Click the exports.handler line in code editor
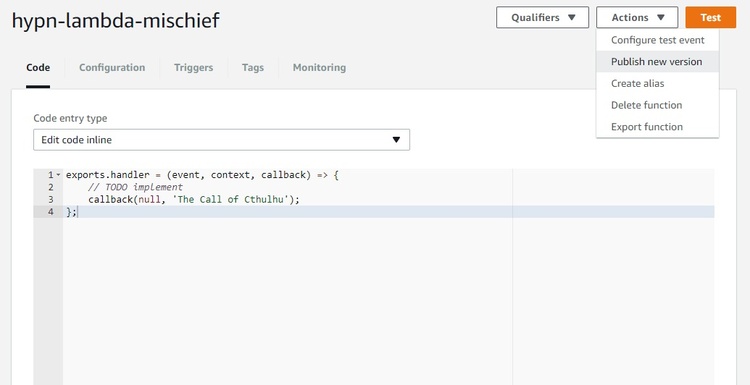Image resolution: width=750 pixels, height=385 pixels. point(202,175)
